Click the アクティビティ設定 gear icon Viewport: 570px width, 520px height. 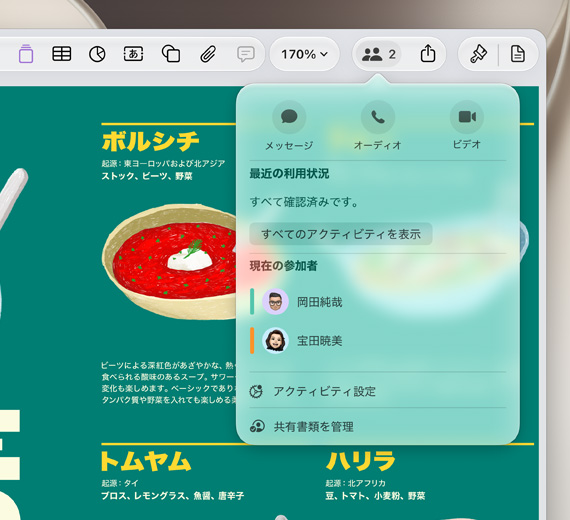point(256,391)
